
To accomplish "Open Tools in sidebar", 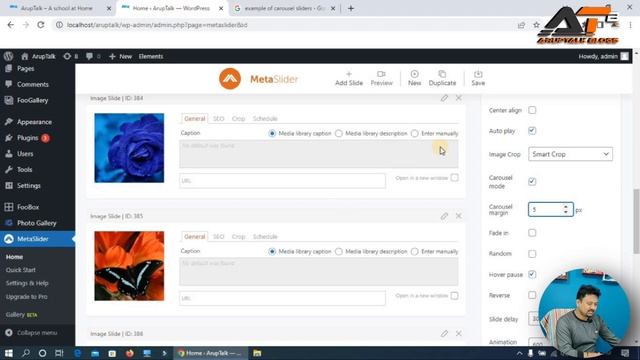I will pos(24,169).
